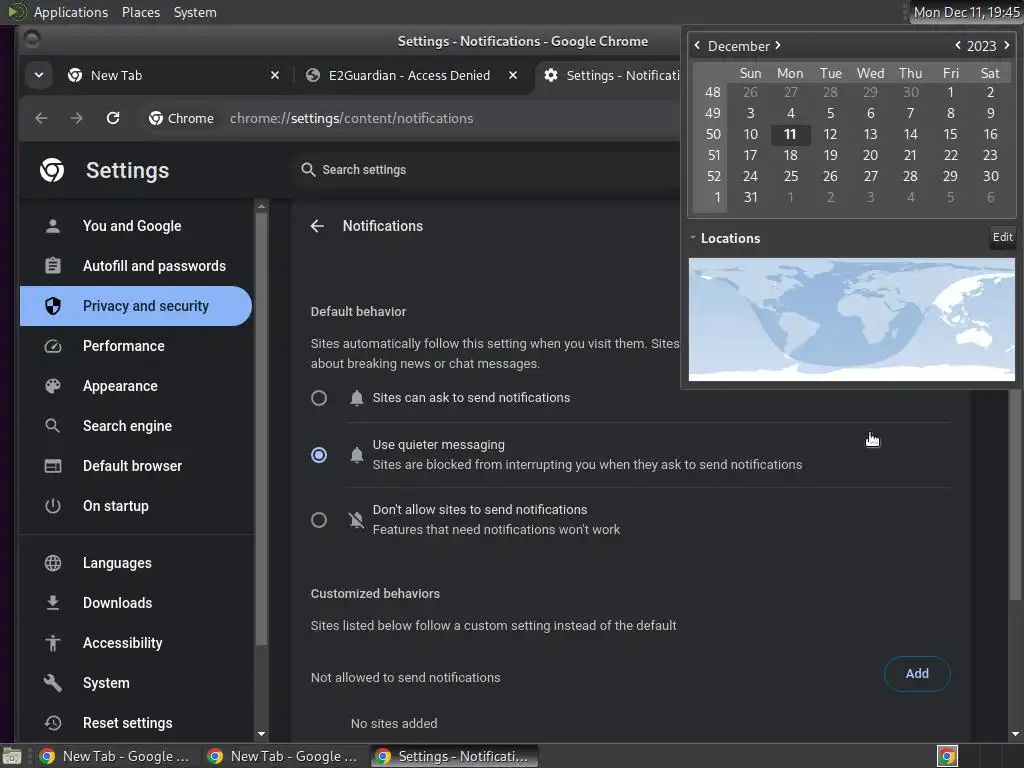The image size is (1024, 768).
Task: Click the settings sidebar scrollbar thumb
Action: coord(261,430)
